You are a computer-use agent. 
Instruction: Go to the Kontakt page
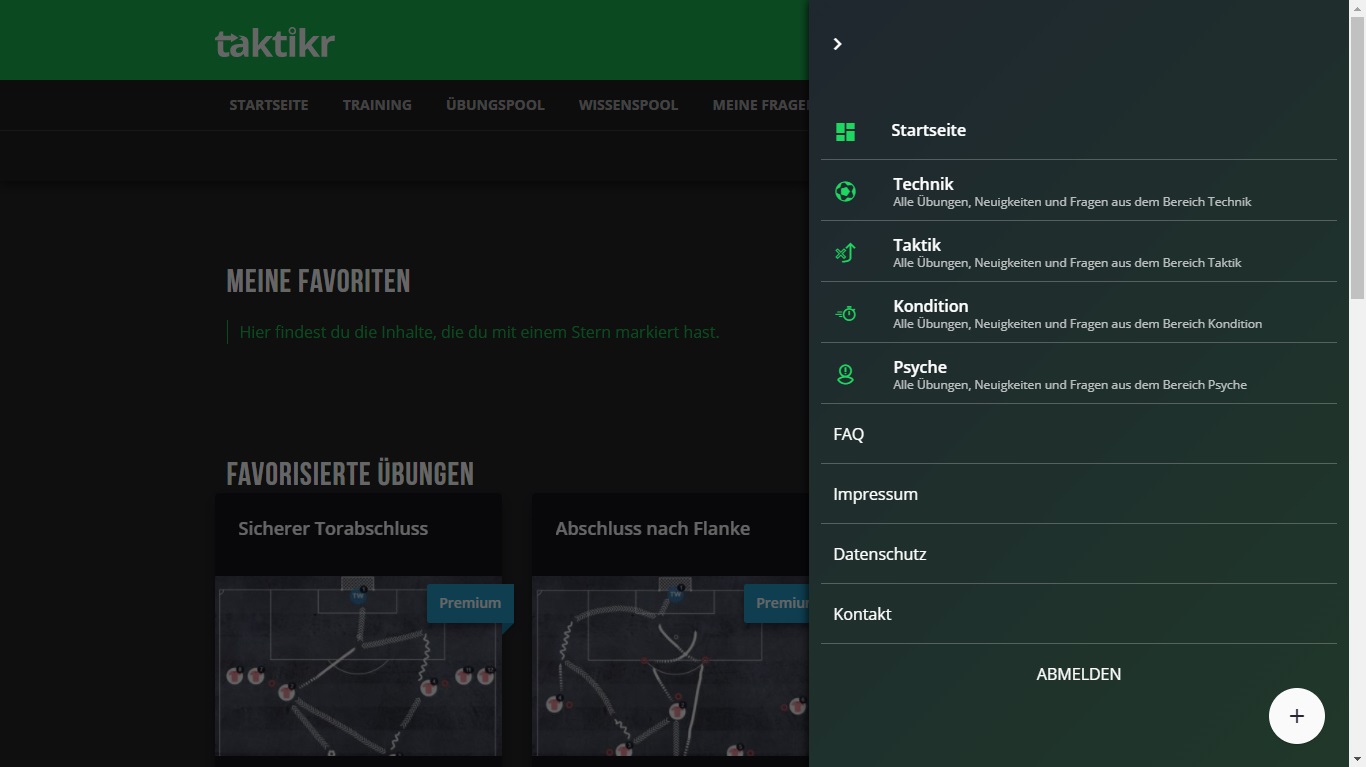[862, 614]
